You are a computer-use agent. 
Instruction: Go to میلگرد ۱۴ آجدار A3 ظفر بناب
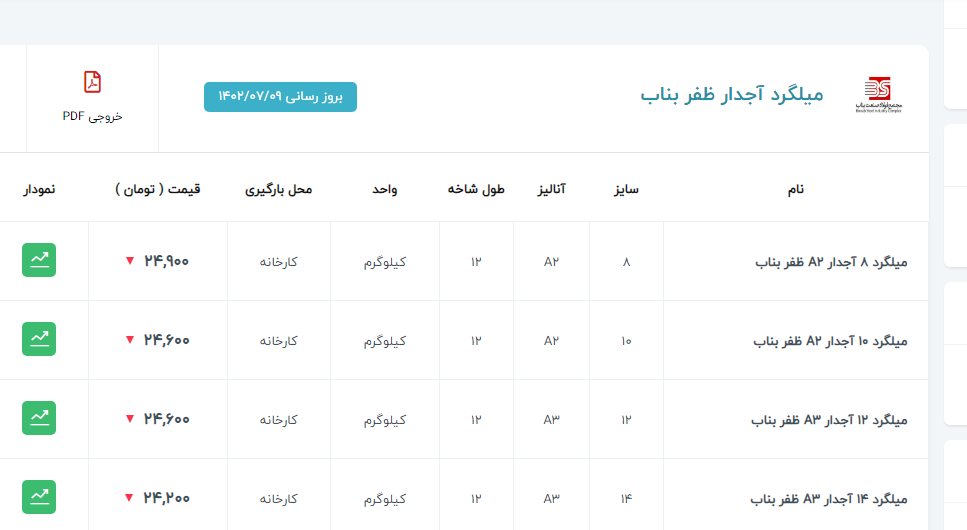pyautogui.click(x=829, y=499)
